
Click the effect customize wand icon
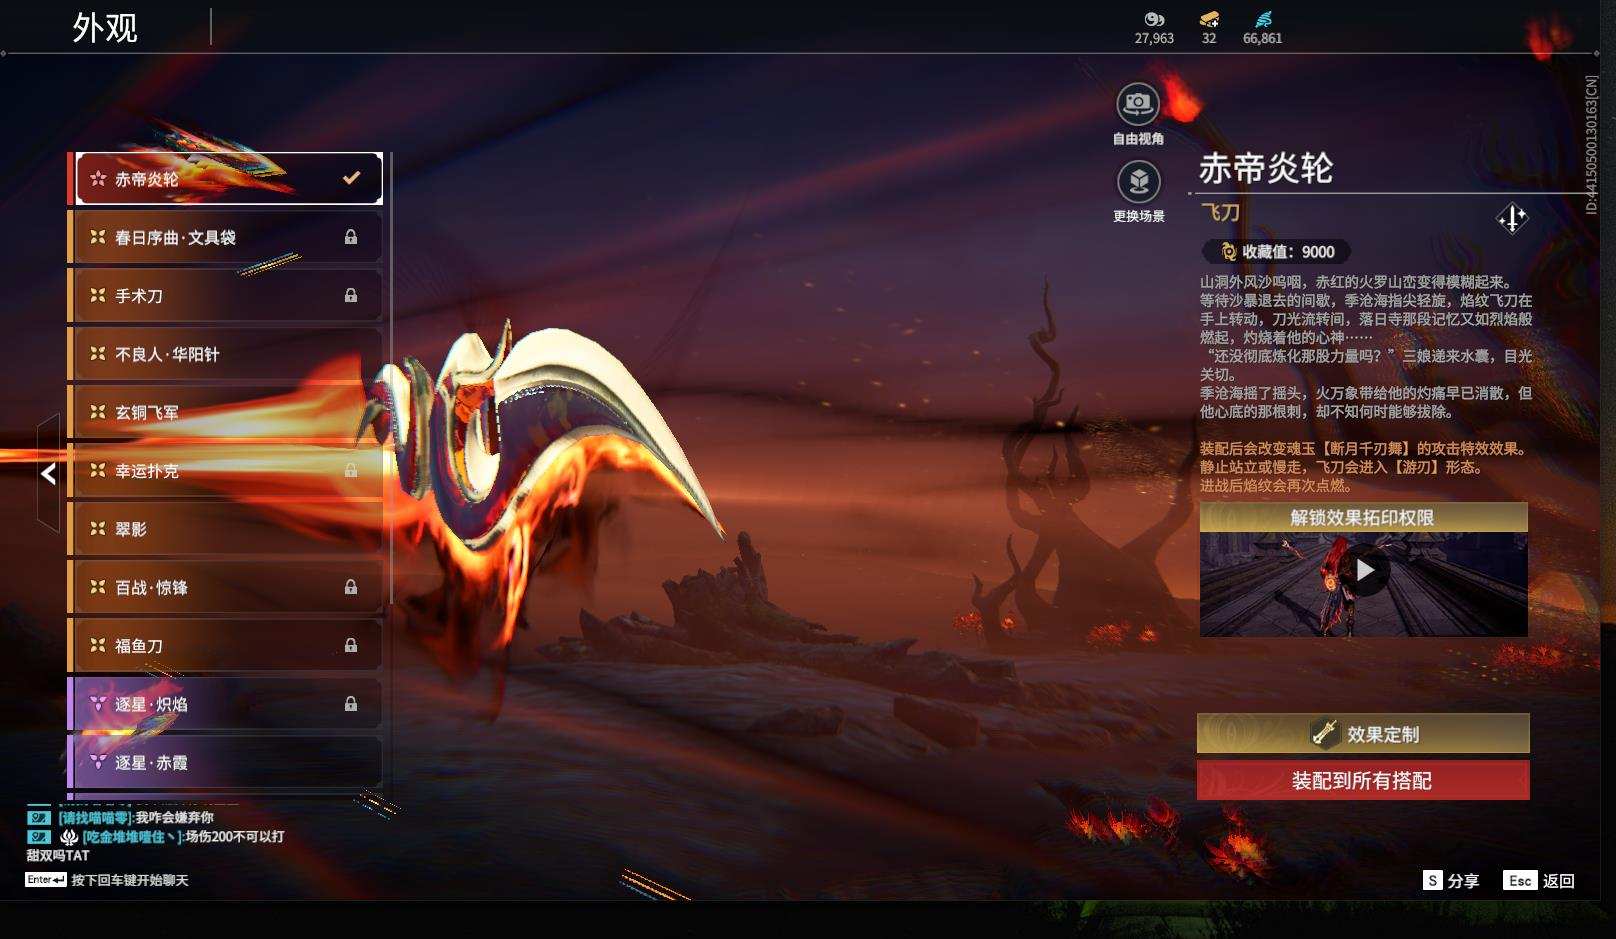pyautogui.click(x=1325, y=733)
